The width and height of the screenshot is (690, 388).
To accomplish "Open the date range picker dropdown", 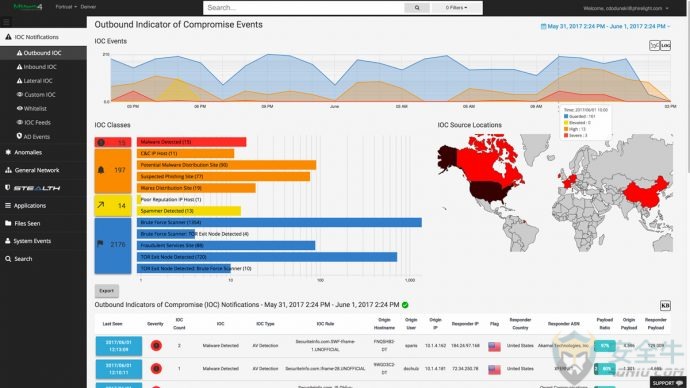I will (x=606, y=26).
